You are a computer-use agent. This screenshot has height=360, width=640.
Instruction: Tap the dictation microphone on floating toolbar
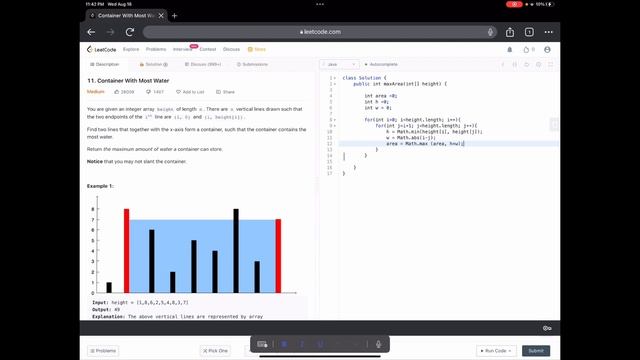tap(378, 344)
